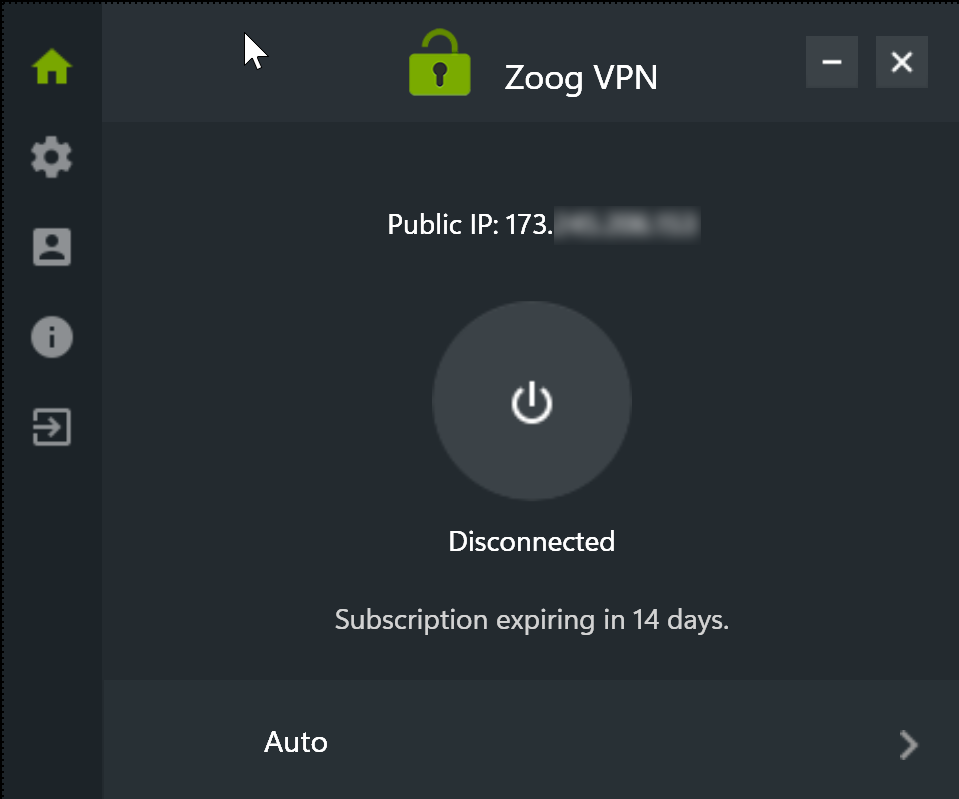Viewport: 959px width, 799px height.
Task: Click the blurred IP address portion
Action: (627, 225)
